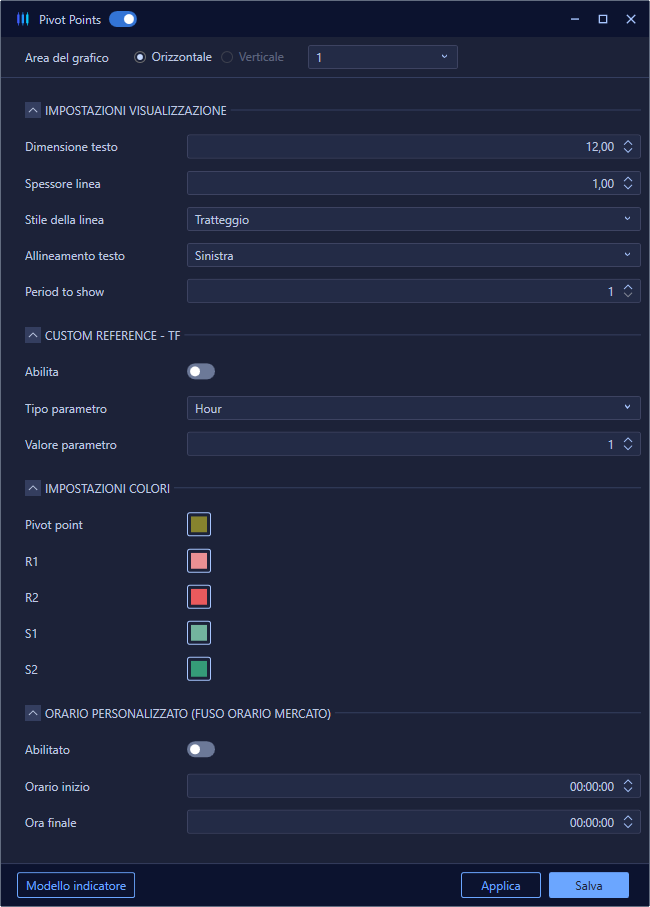
Task: Click the Dimensione testo stepper arrows
Action: (628, 147)
